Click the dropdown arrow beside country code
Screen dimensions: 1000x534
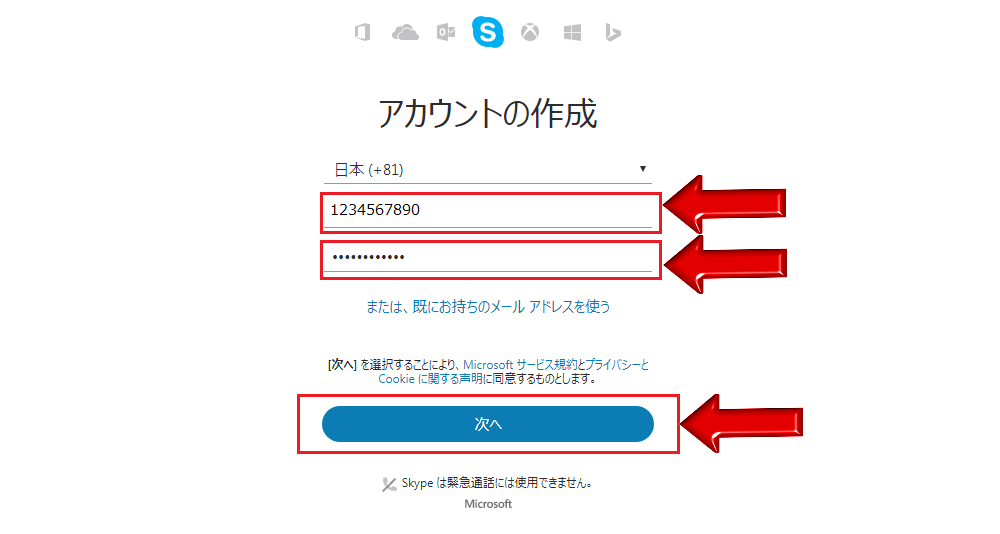pyautogui.click(x=643, y=169)
